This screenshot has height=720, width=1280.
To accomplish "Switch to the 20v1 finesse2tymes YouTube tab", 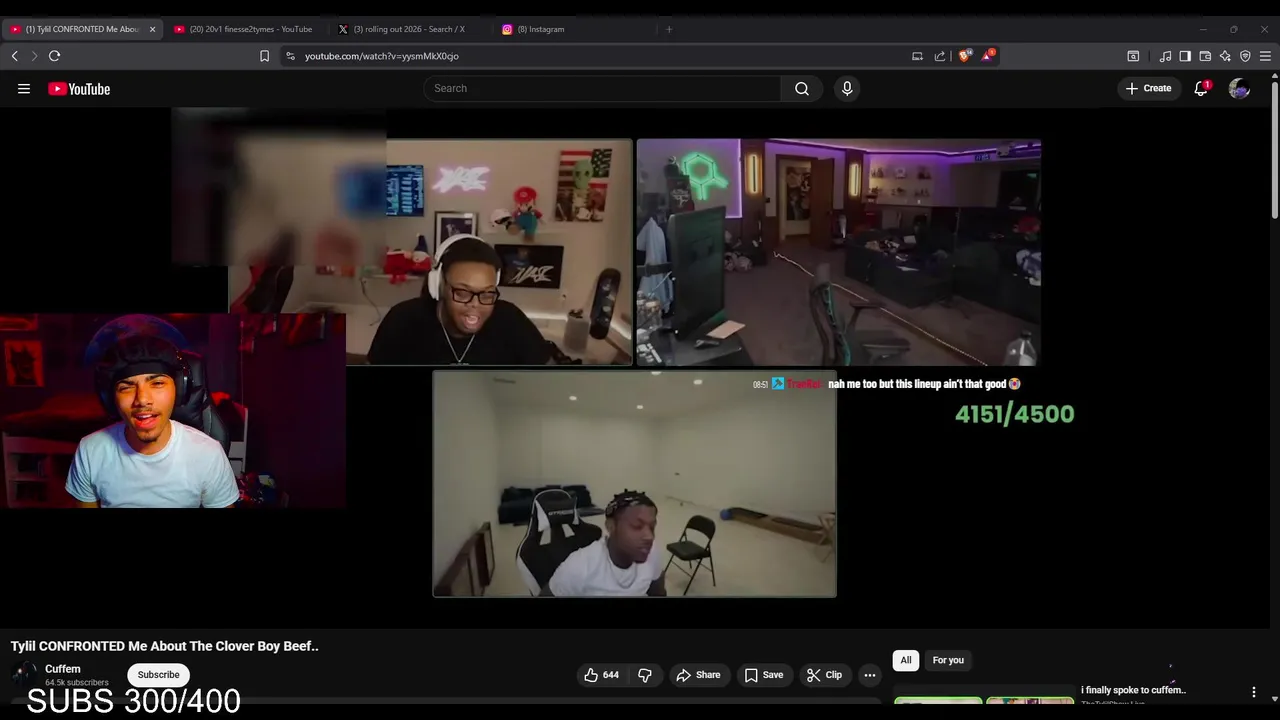I will click(x=243, y=29).
